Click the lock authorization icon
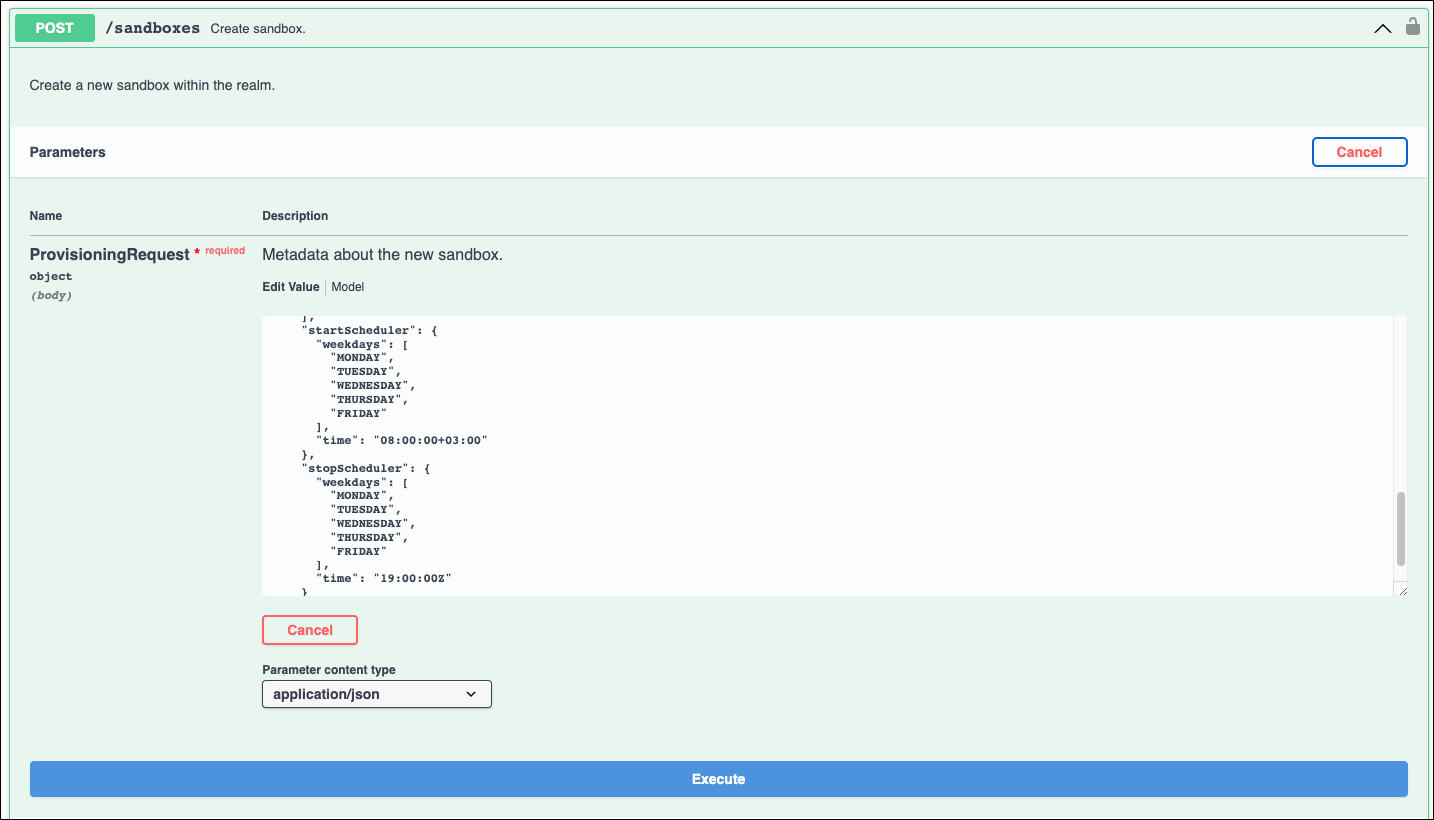This screenshot has height=820, width=1434. 1412,26
